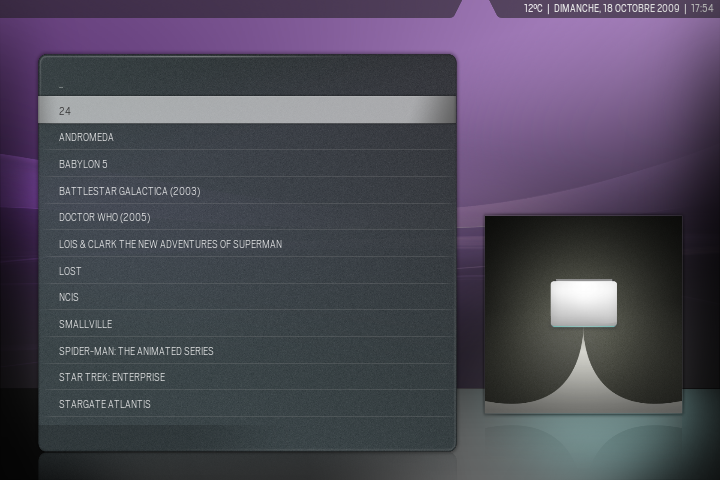Select Star Trek: Enterprise

click(x=247, y=377)
